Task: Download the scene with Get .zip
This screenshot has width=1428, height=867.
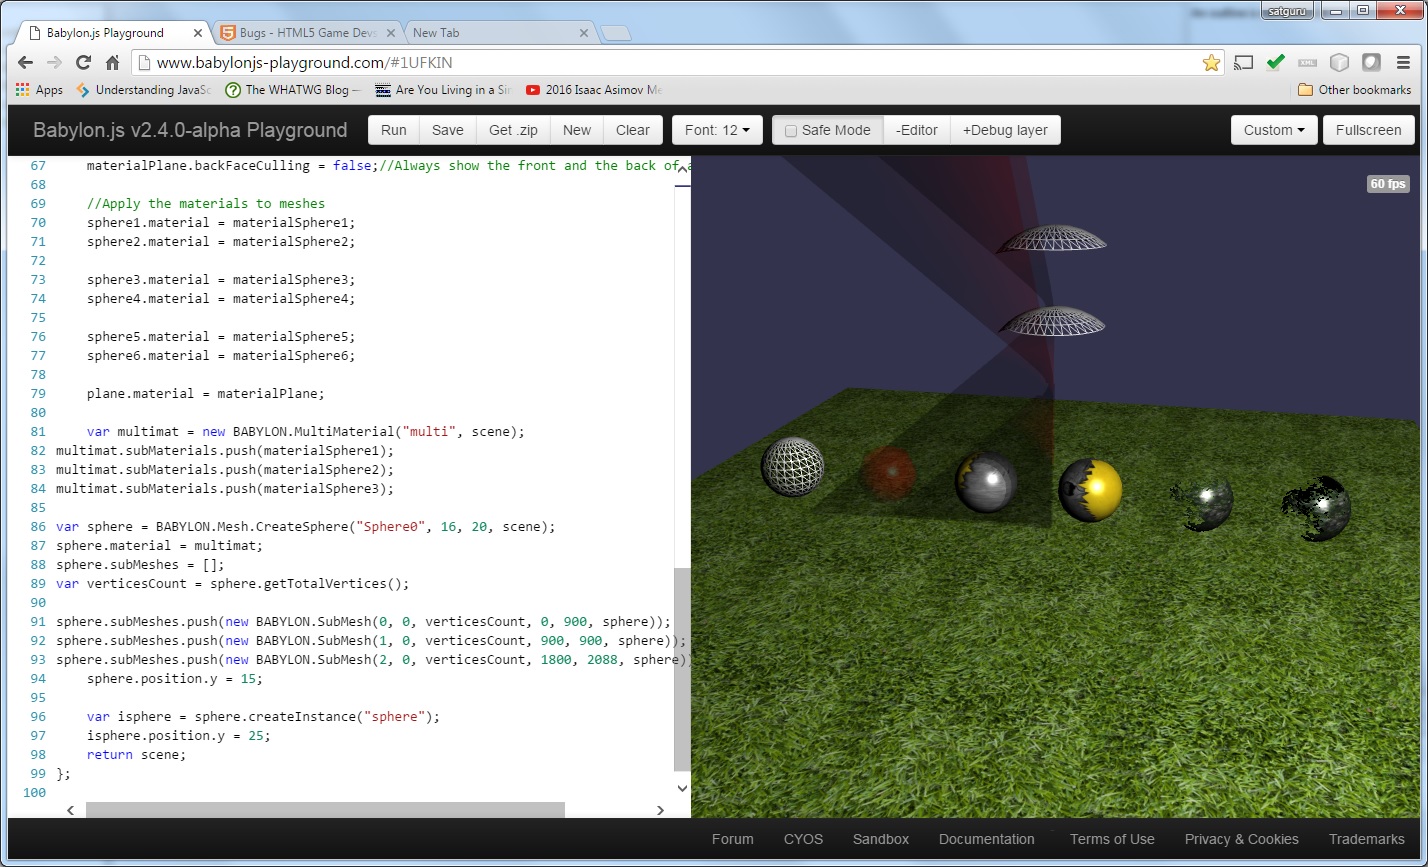Action: click(513, 130)
